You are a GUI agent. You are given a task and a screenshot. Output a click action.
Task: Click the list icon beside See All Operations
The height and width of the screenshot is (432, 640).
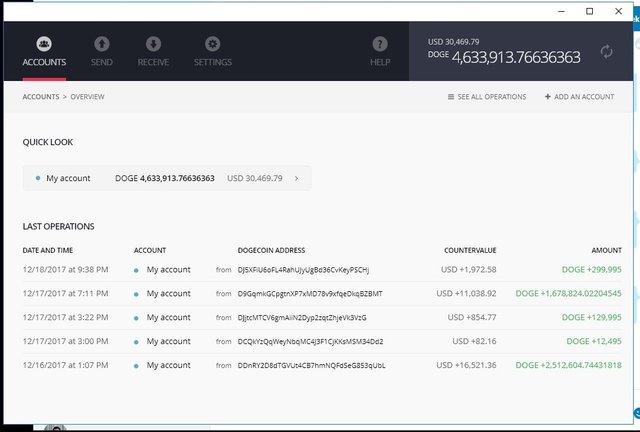click(x=451, y=97)
